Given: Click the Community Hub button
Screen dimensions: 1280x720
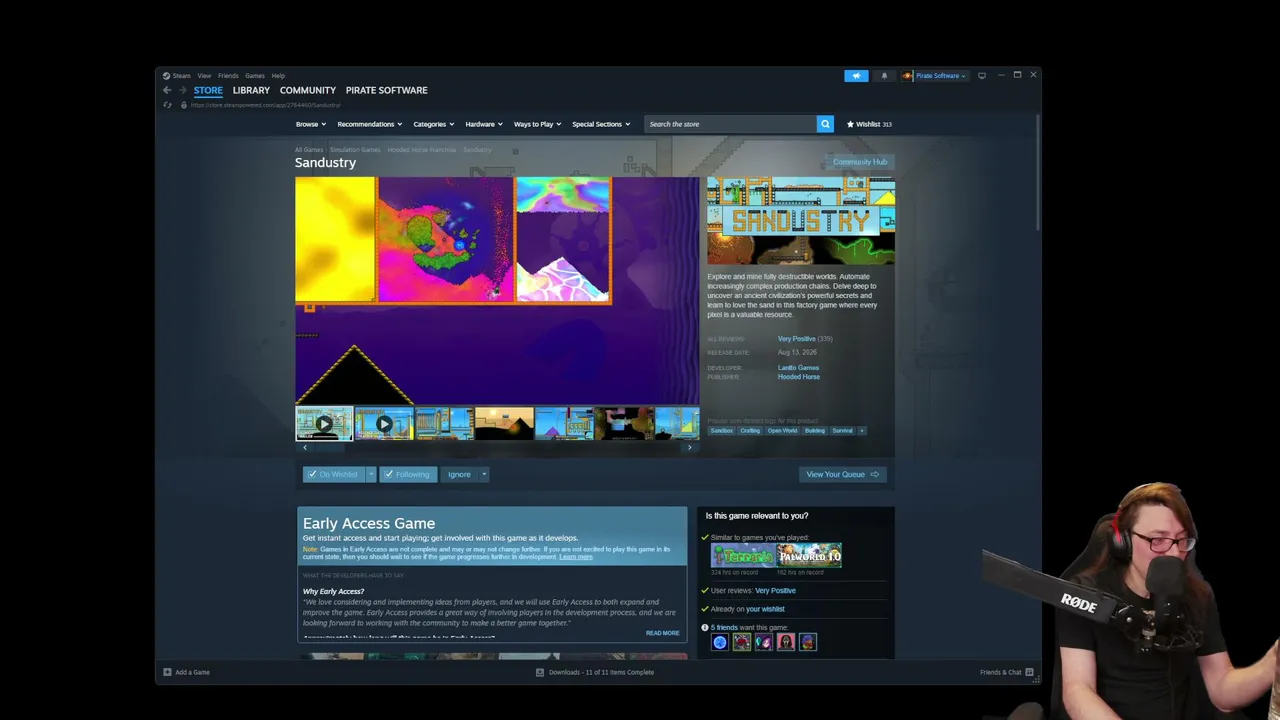Looking at the screenshot, I should [859, 162].
